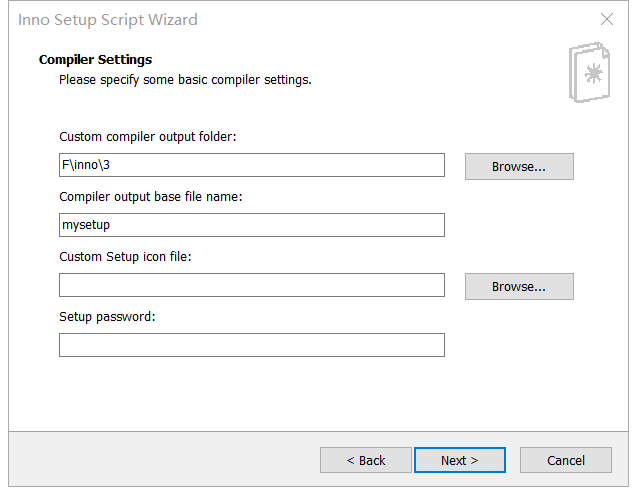Click the 'Setup password:' label

click(x=107, y=317)
